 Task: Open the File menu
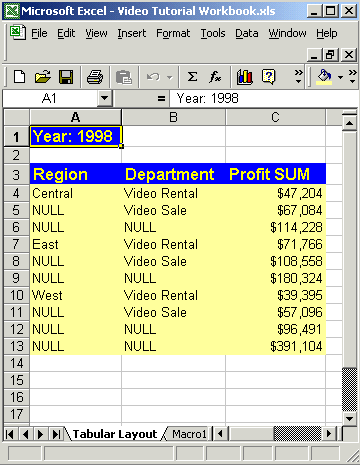[x=39, y=33]
